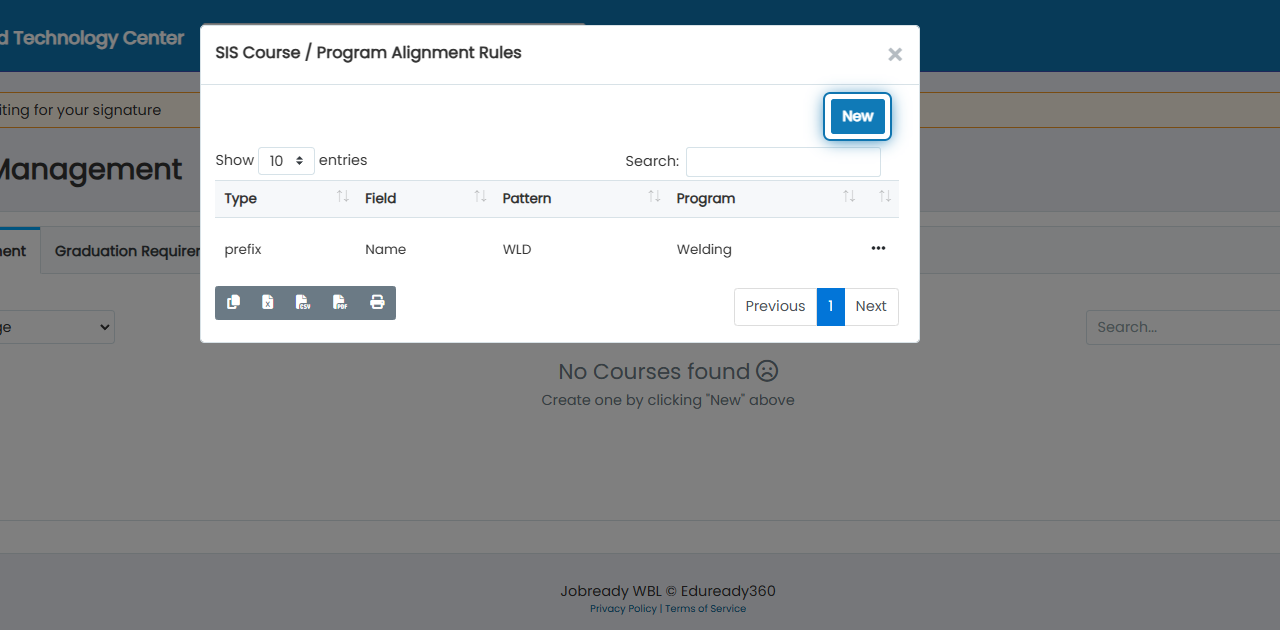Open the Show entries count dropdown
This screenshot has height=630, width=1280.
point(286,161)
